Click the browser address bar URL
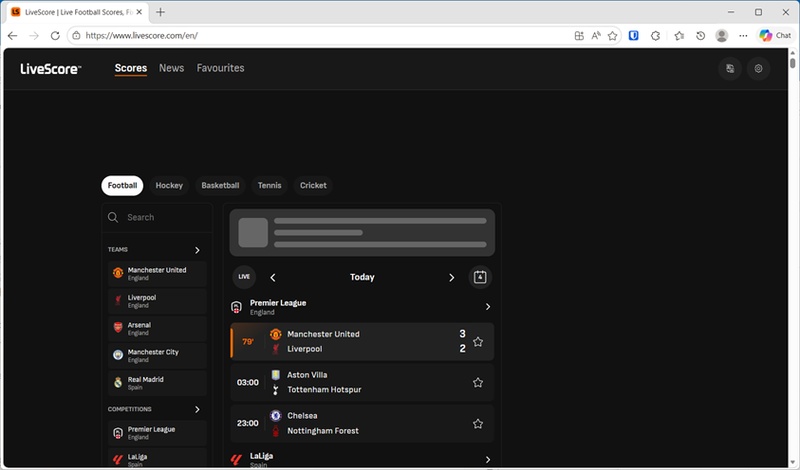Image resolution: width=800 pixels, height=470 pixels. 141,35
